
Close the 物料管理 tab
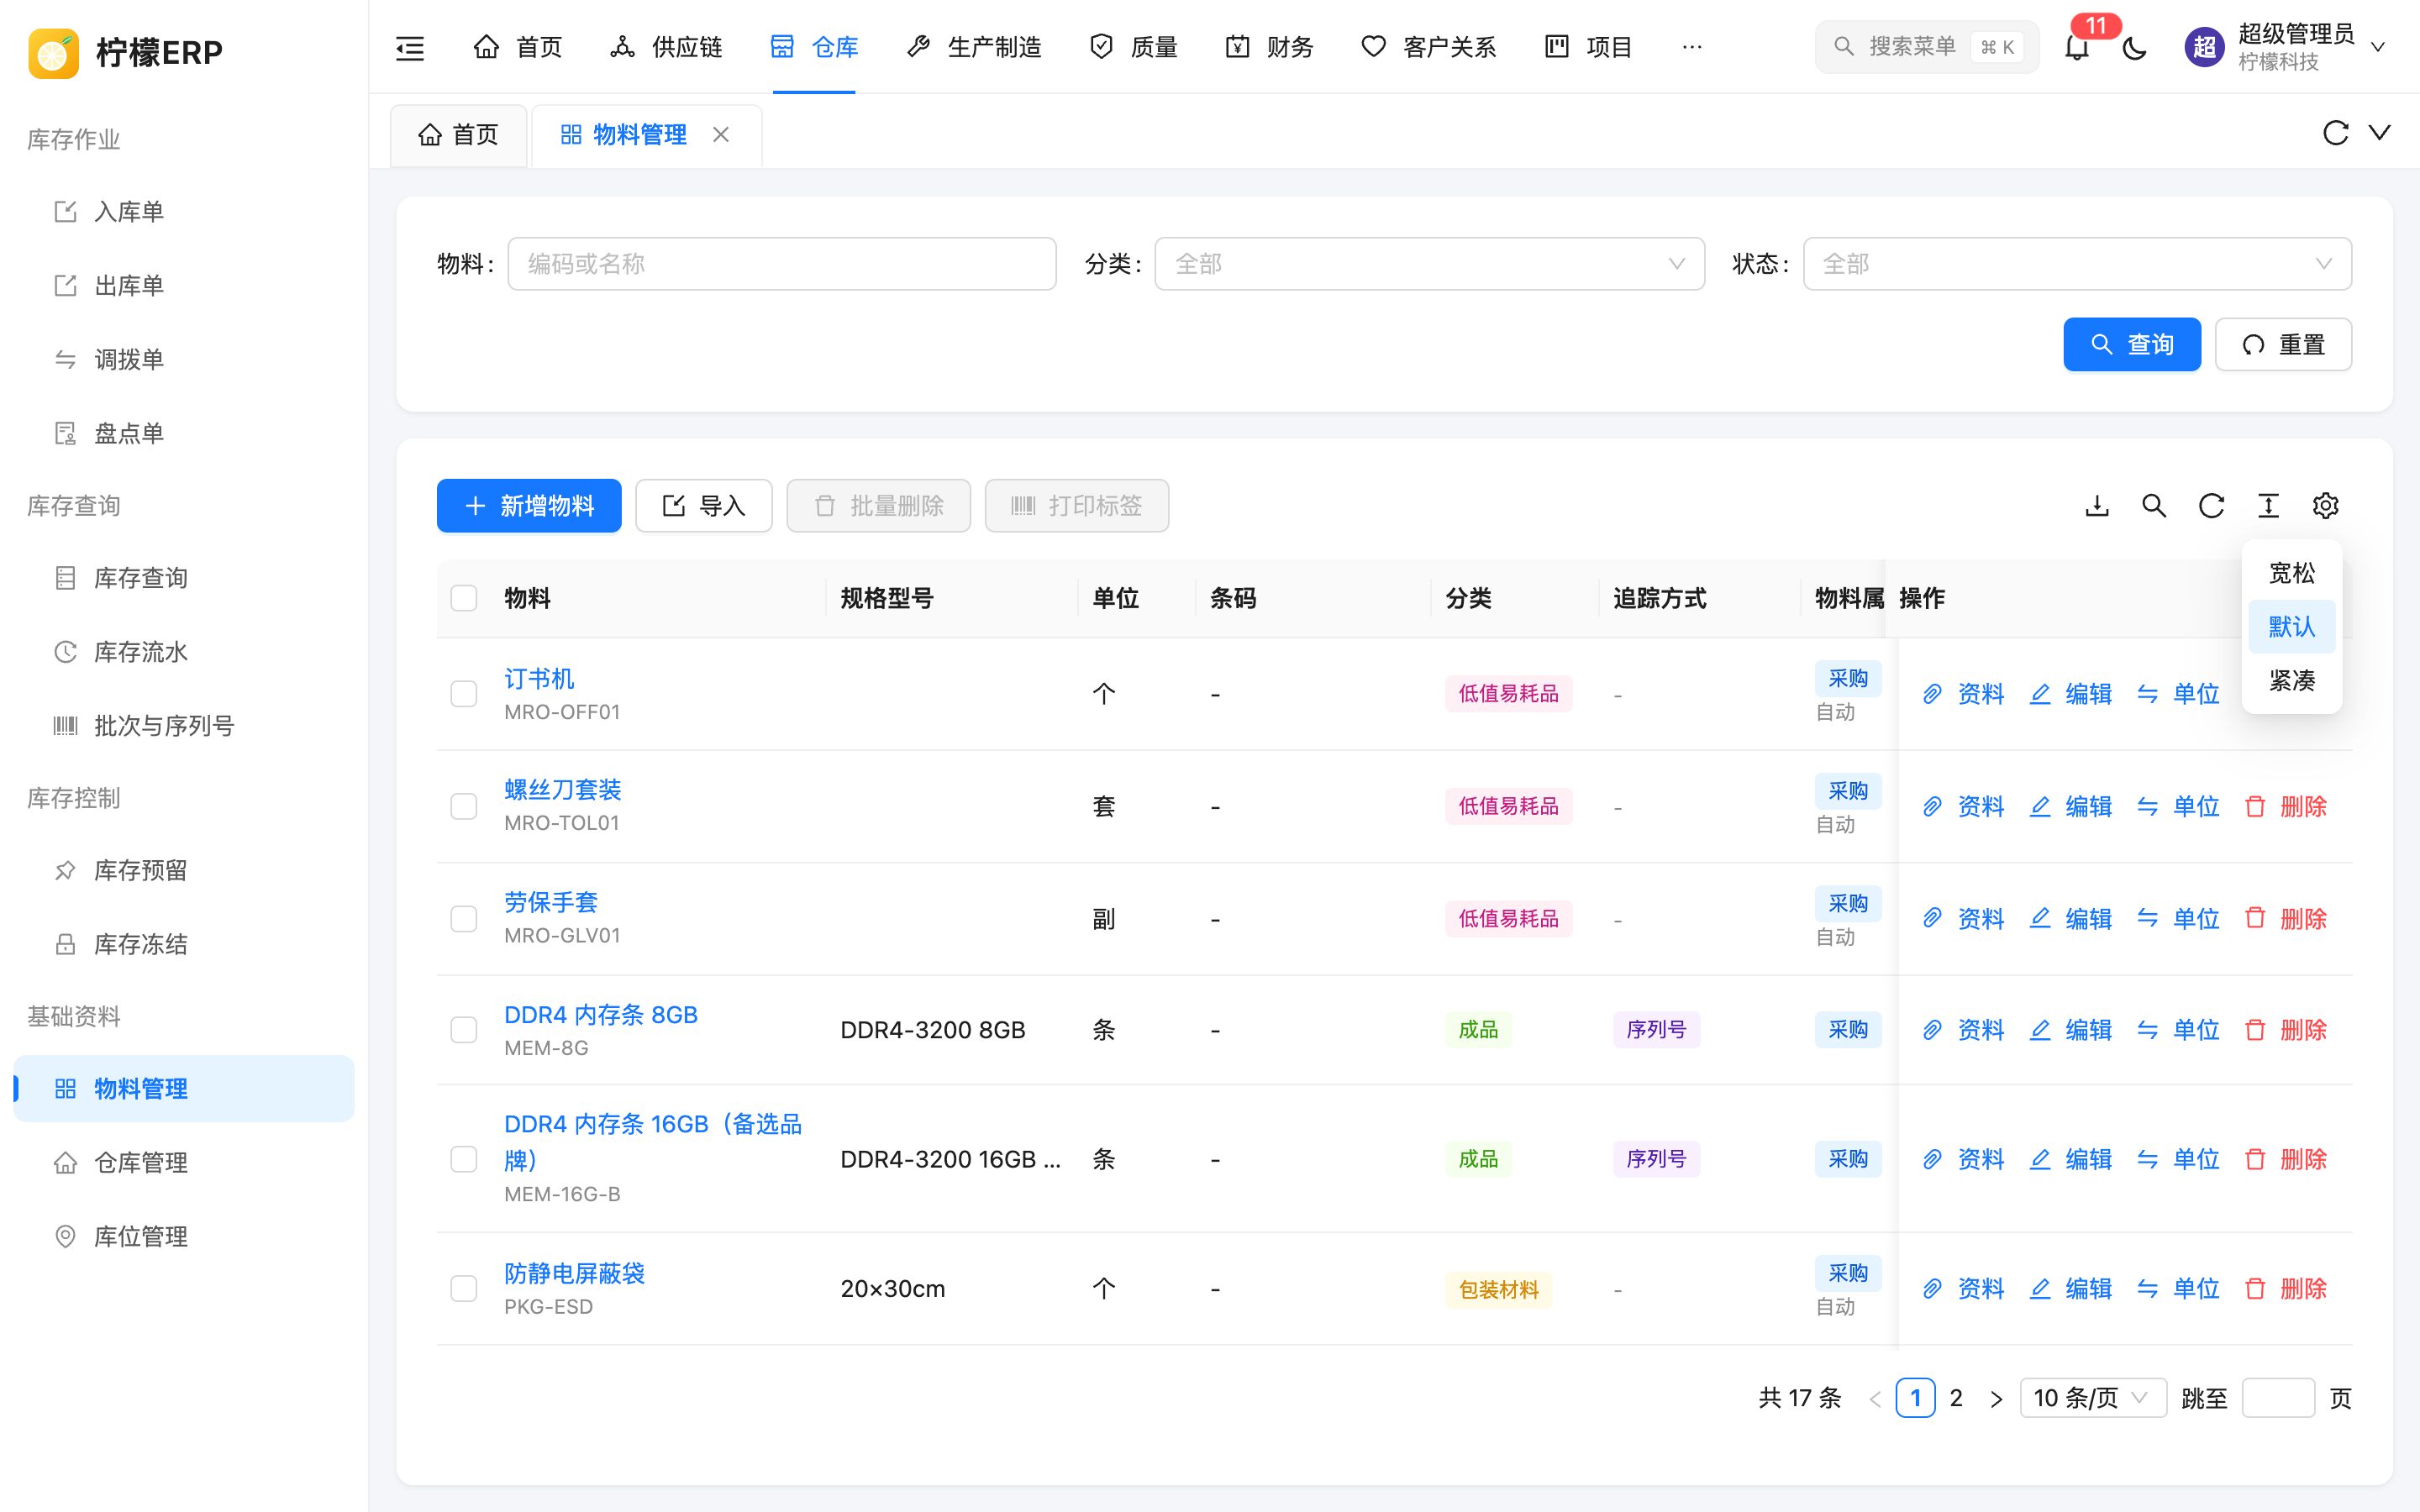point(721,134)
